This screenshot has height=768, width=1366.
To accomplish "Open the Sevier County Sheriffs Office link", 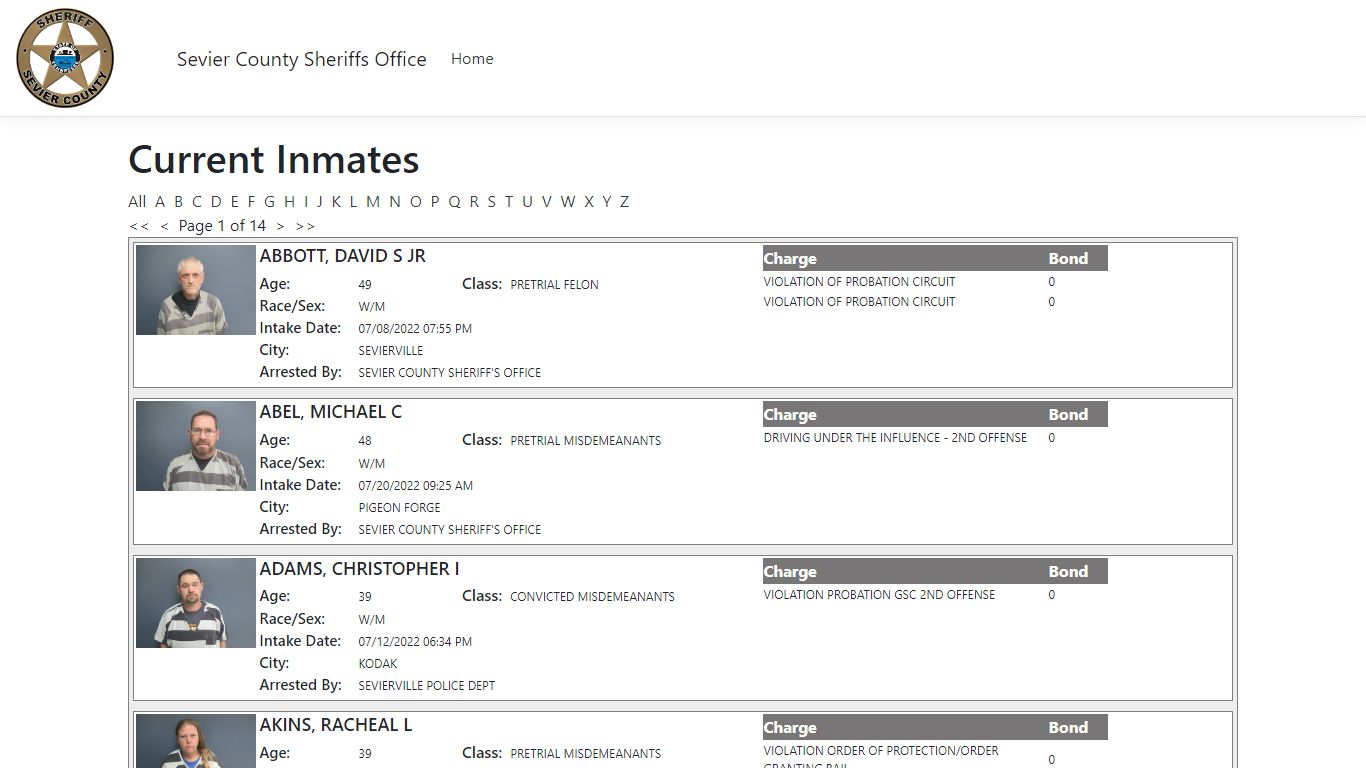I will pos(301,59).
